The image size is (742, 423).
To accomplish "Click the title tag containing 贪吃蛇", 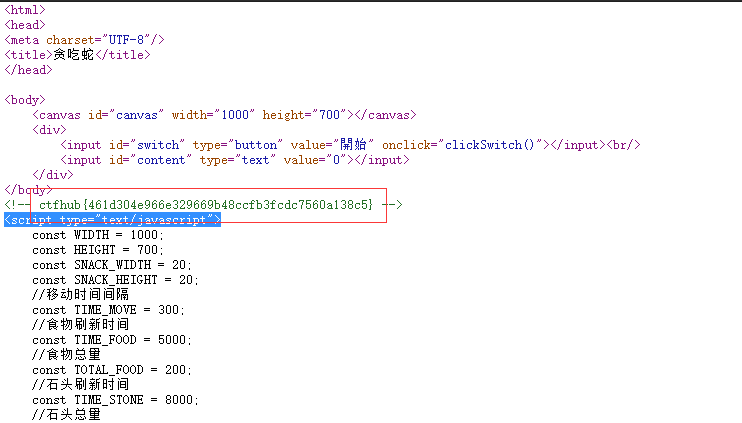I will (x=76, y=55).
